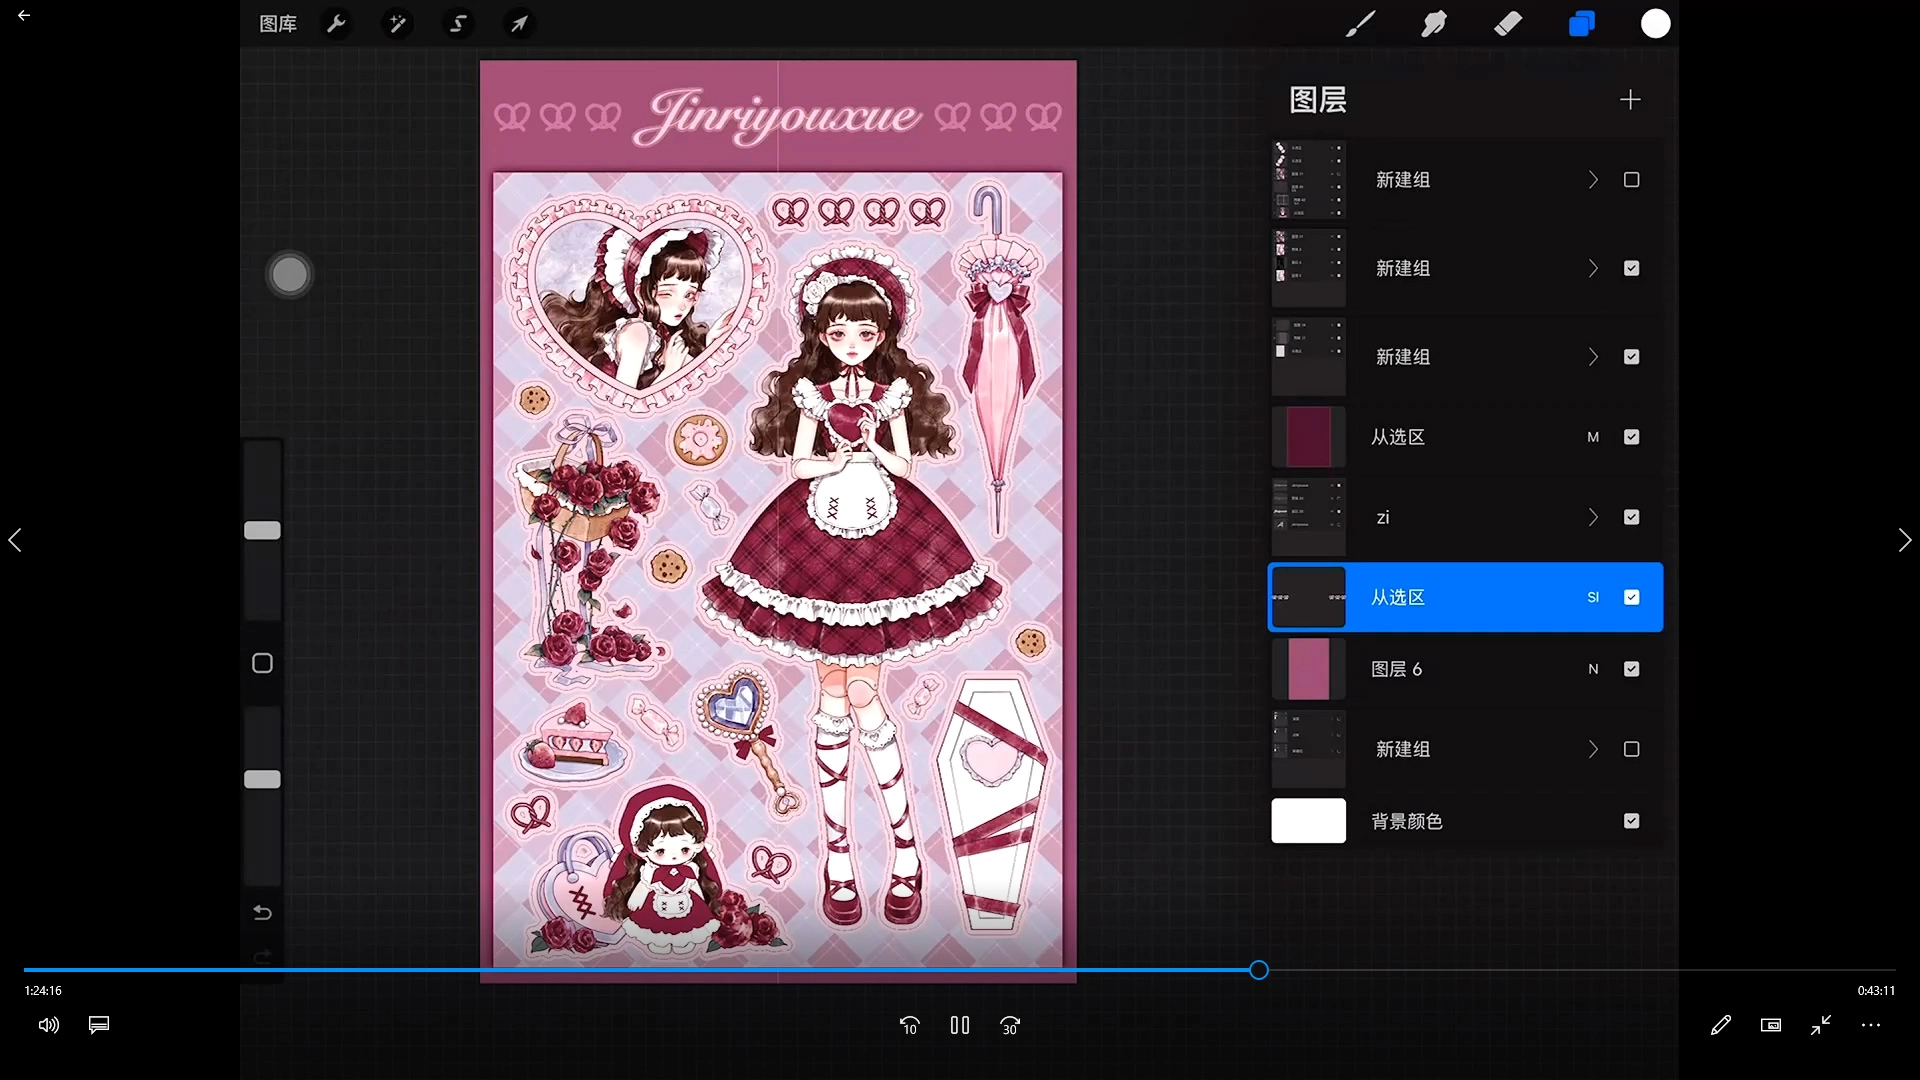Open the white active color swatch
Viewport: 1920px width, 1080px height.
(x=1655, y=24)
